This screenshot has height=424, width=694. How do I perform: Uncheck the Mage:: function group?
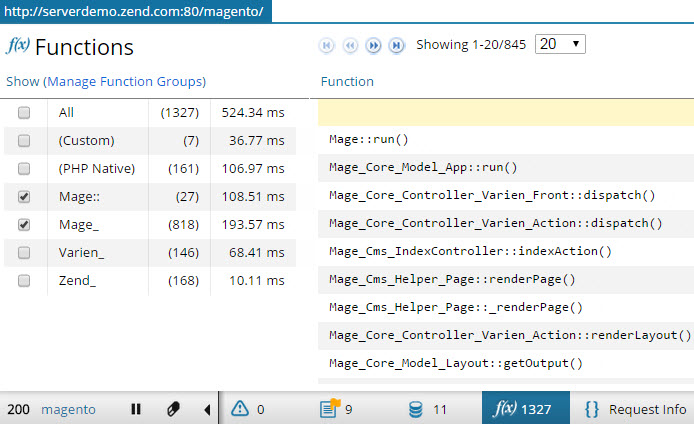pyautogui.click(x=24, y=198)
